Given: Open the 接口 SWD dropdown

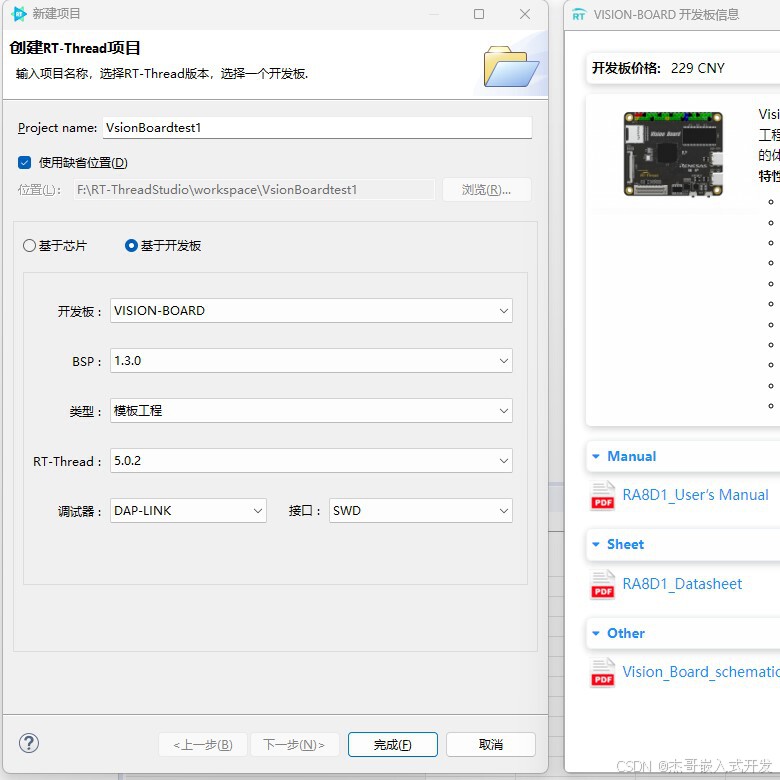Looking at the screenshot, I should (x=420, y=510).
